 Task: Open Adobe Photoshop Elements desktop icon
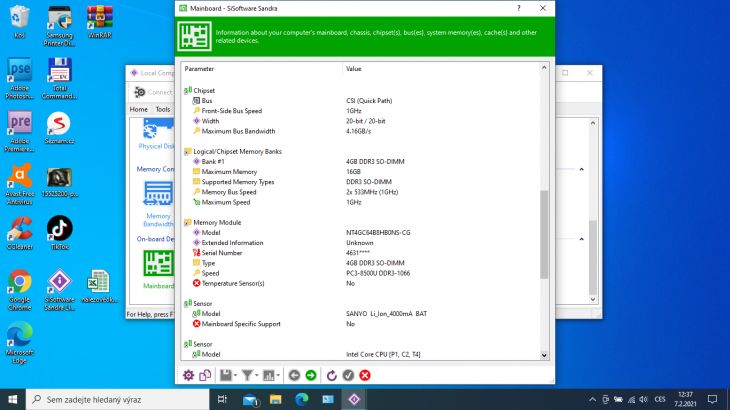pyautogui.click(x=20, y=78)
